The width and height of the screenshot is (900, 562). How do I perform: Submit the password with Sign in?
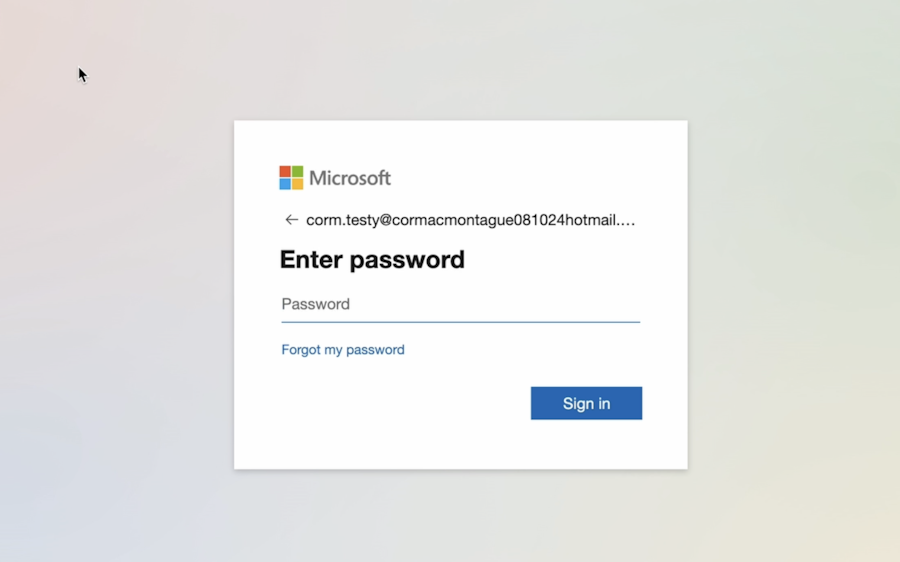586,403
